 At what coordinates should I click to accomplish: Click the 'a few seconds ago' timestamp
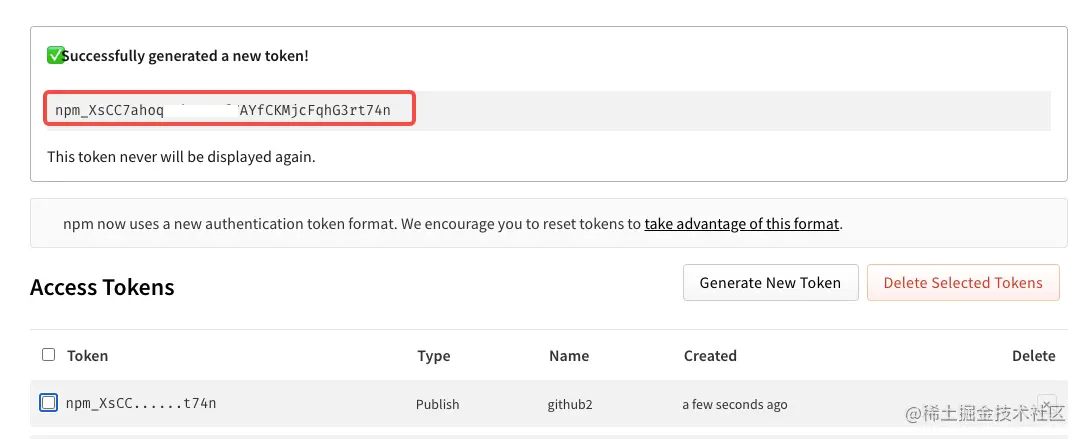734,405
